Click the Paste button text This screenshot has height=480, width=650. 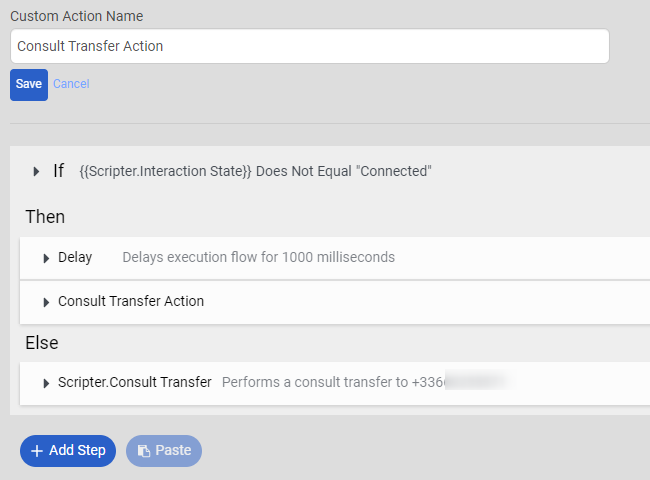point(173,451)
